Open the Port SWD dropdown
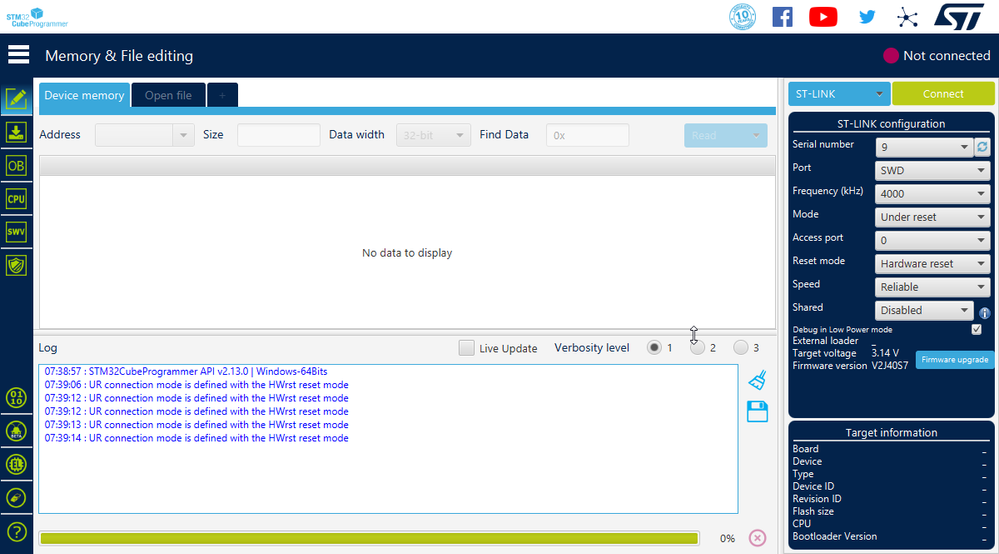 pos(933,171)
